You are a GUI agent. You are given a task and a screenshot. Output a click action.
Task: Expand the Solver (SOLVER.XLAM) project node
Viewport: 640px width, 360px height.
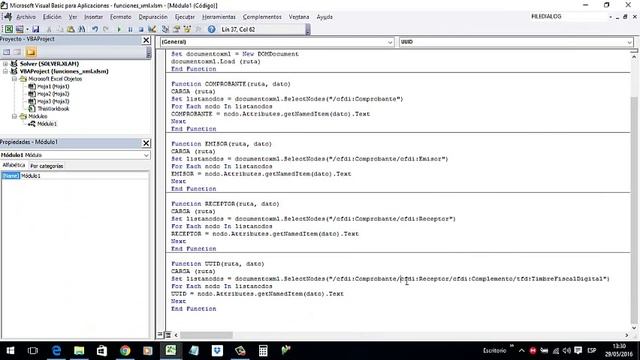pyautogui.click(x=5, y=64)
